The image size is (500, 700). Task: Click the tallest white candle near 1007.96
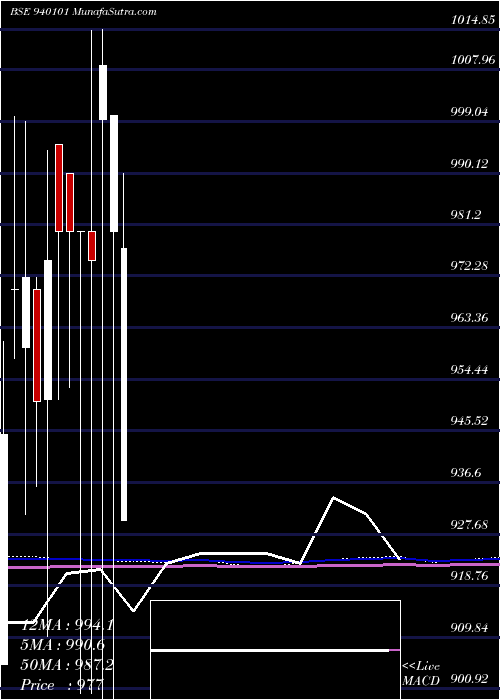coord(103,92)
